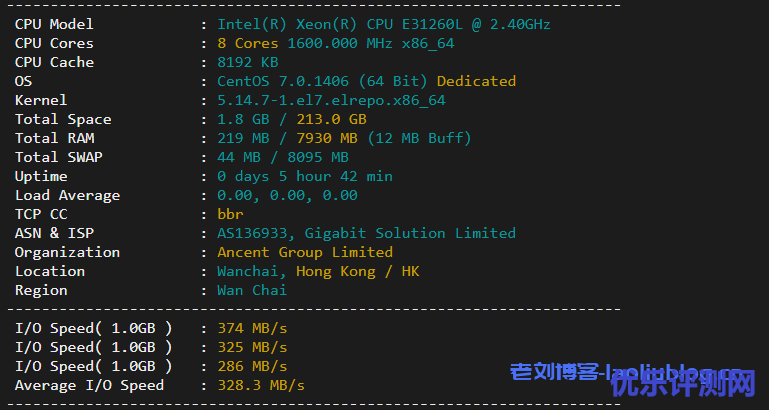The height and width of the screenshot is (410, 769).
Task: Select the Total SWAP value
Action: tap(282, 157)
